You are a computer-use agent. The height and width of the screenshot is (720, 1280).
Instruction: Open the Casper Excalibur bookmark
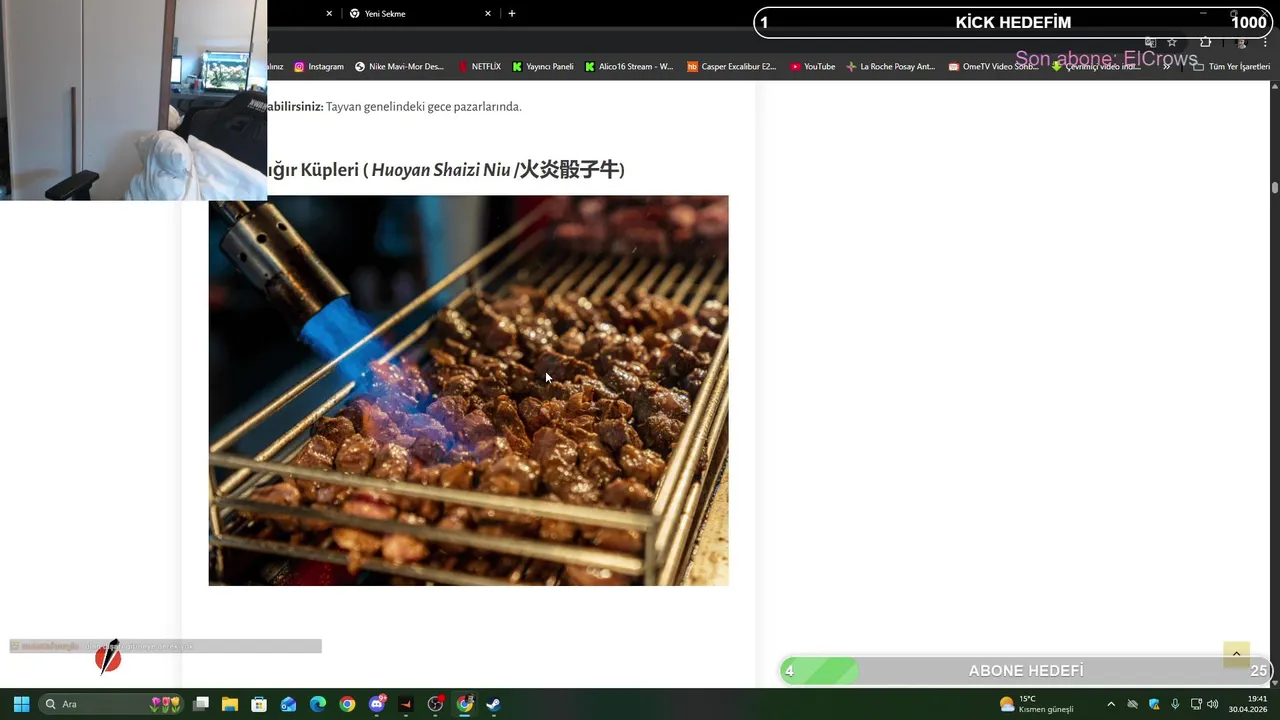coord(732,67)
